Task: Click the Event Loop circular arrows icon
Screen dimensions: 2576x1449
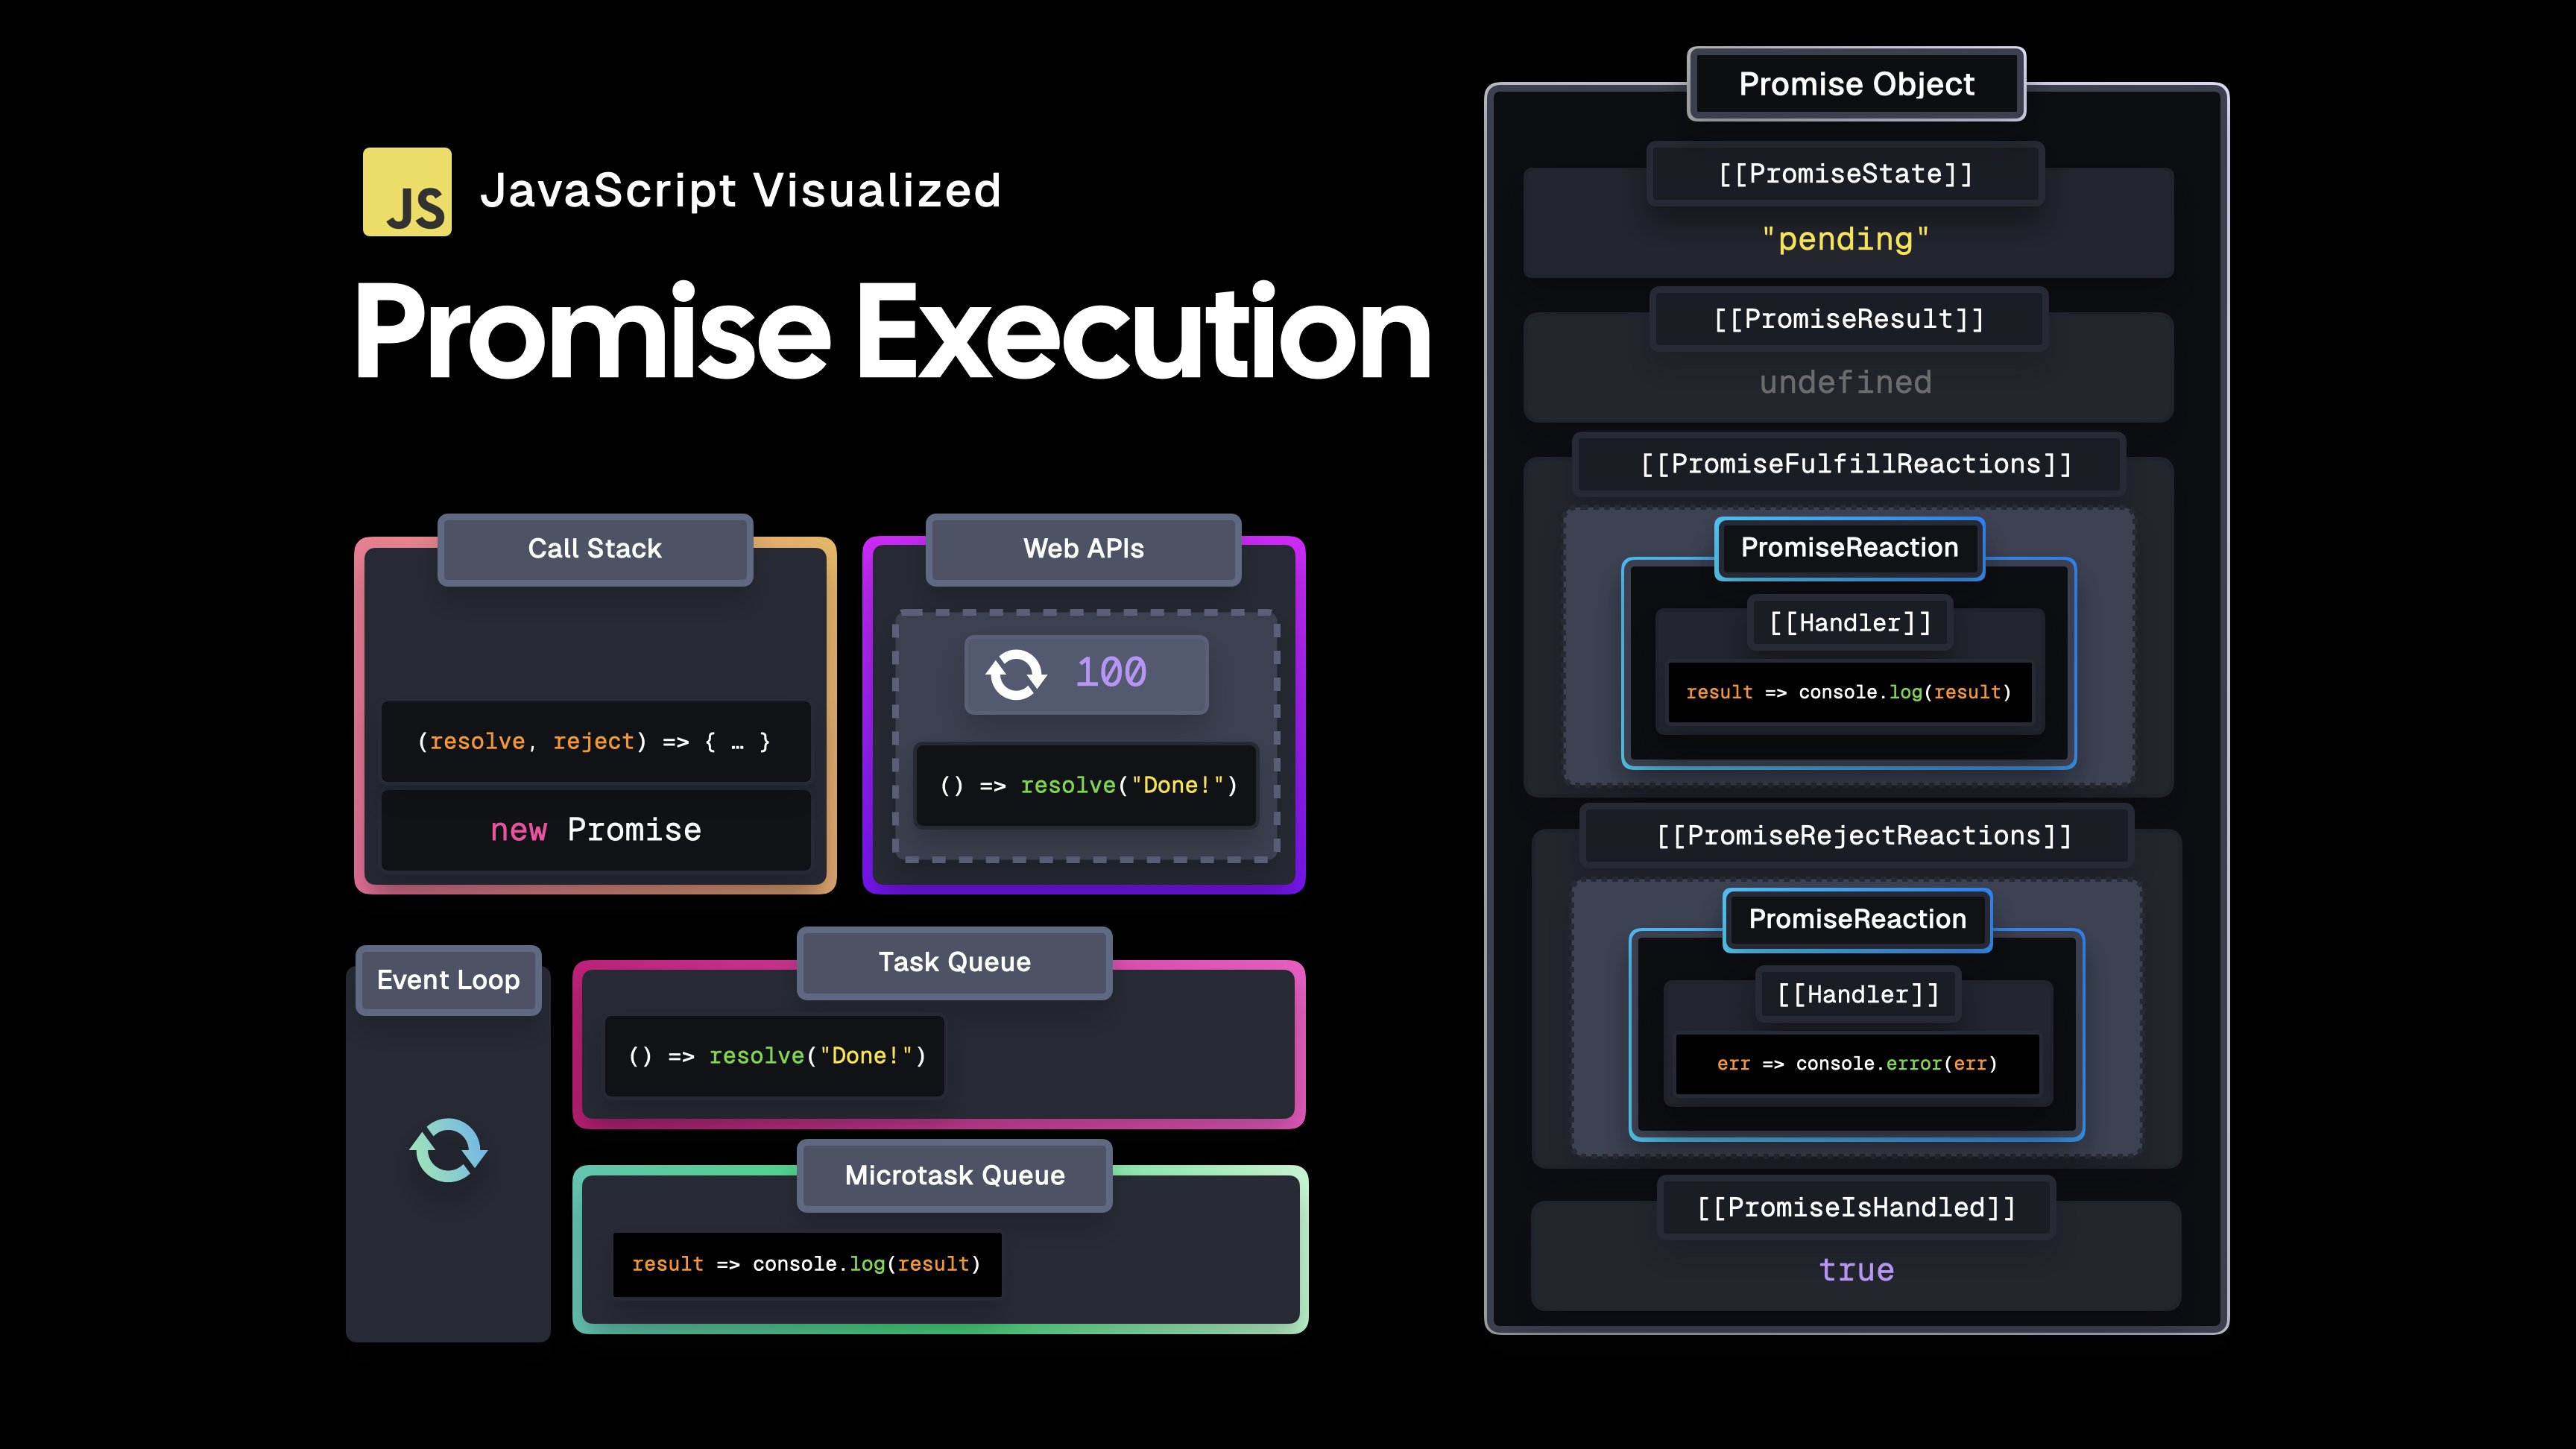Action: point(448,1152)
